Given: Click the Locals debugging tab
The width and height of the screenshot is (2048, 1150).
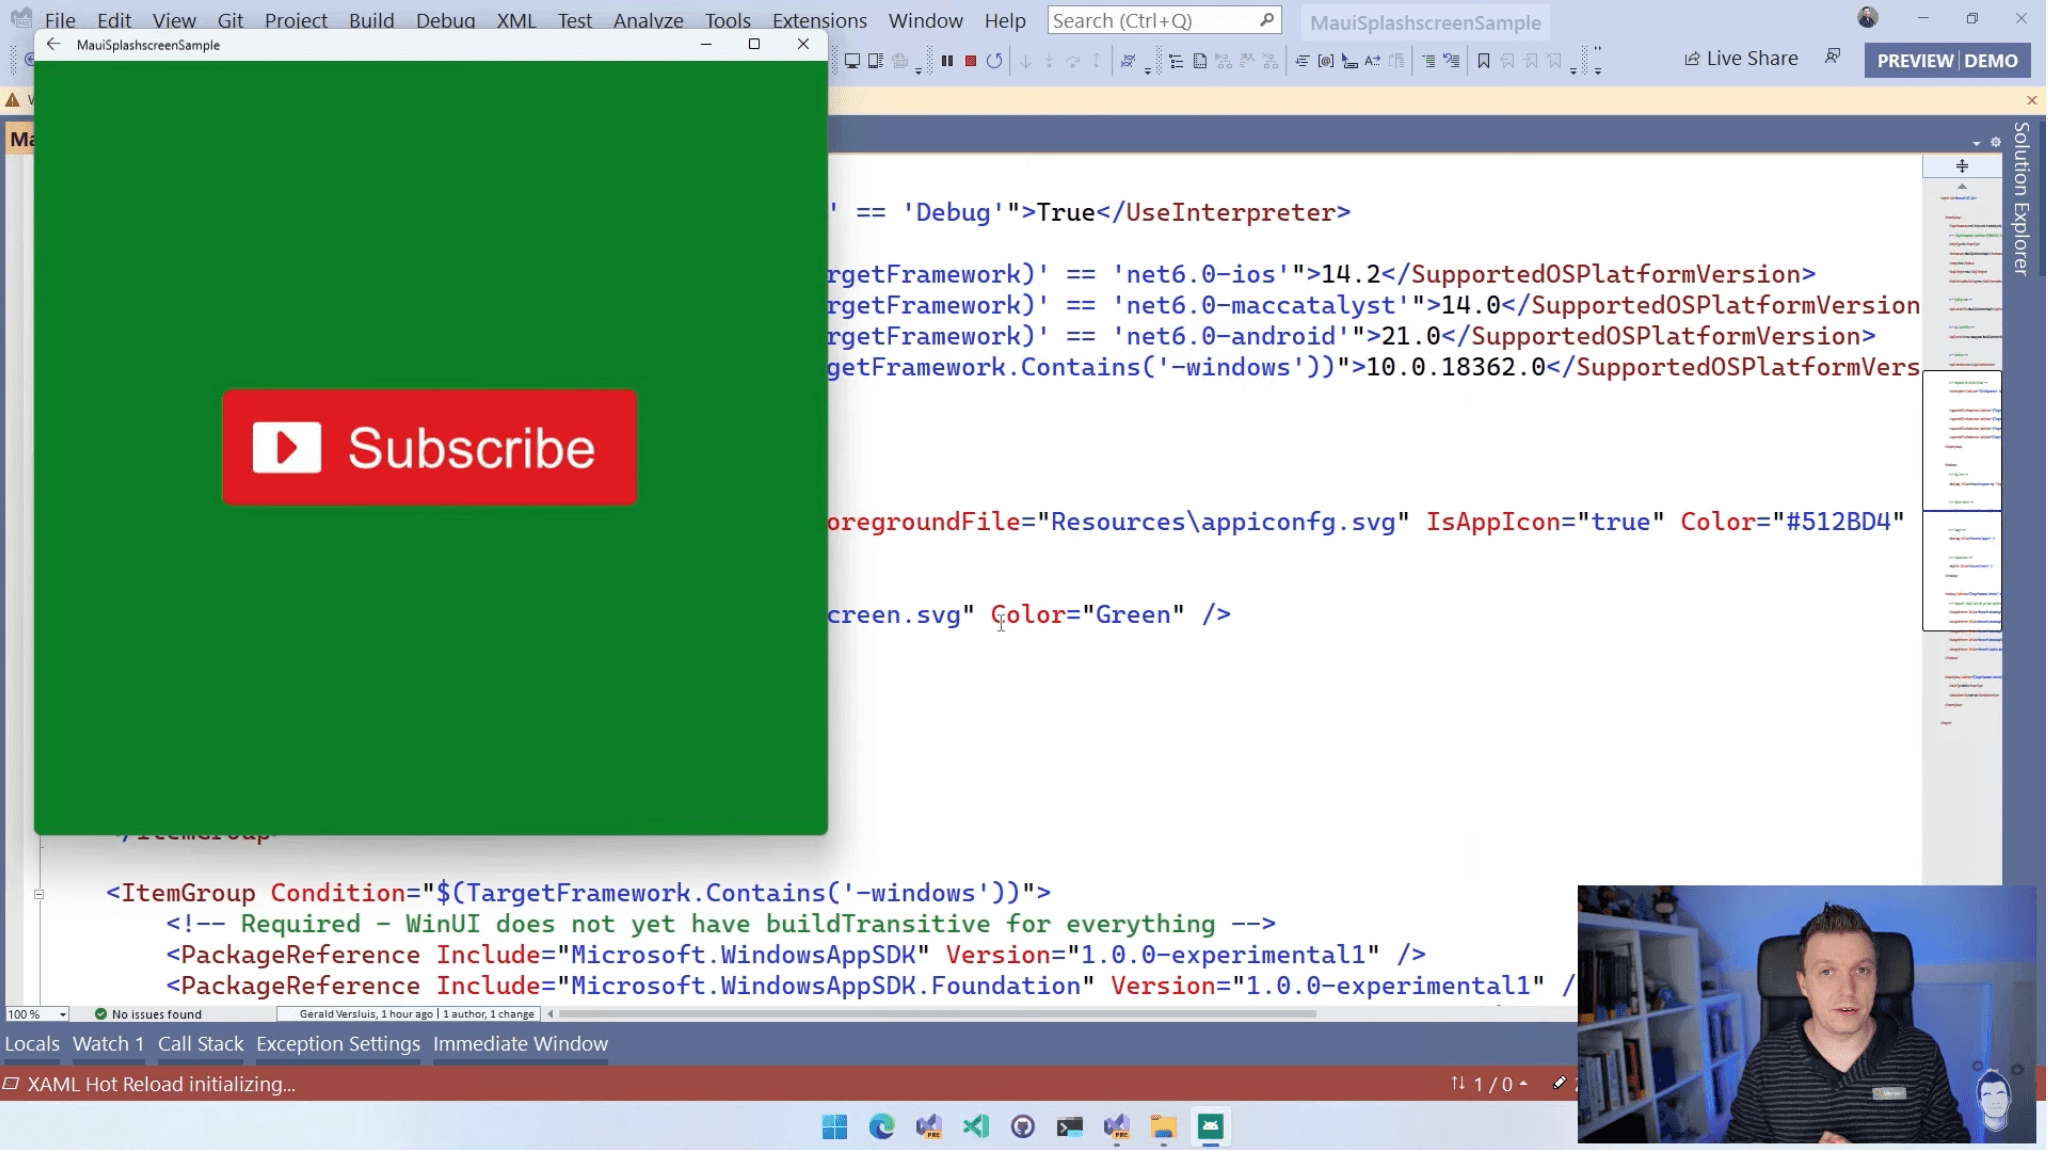Looking at the screenshot, I should (x=31, y=1043).
